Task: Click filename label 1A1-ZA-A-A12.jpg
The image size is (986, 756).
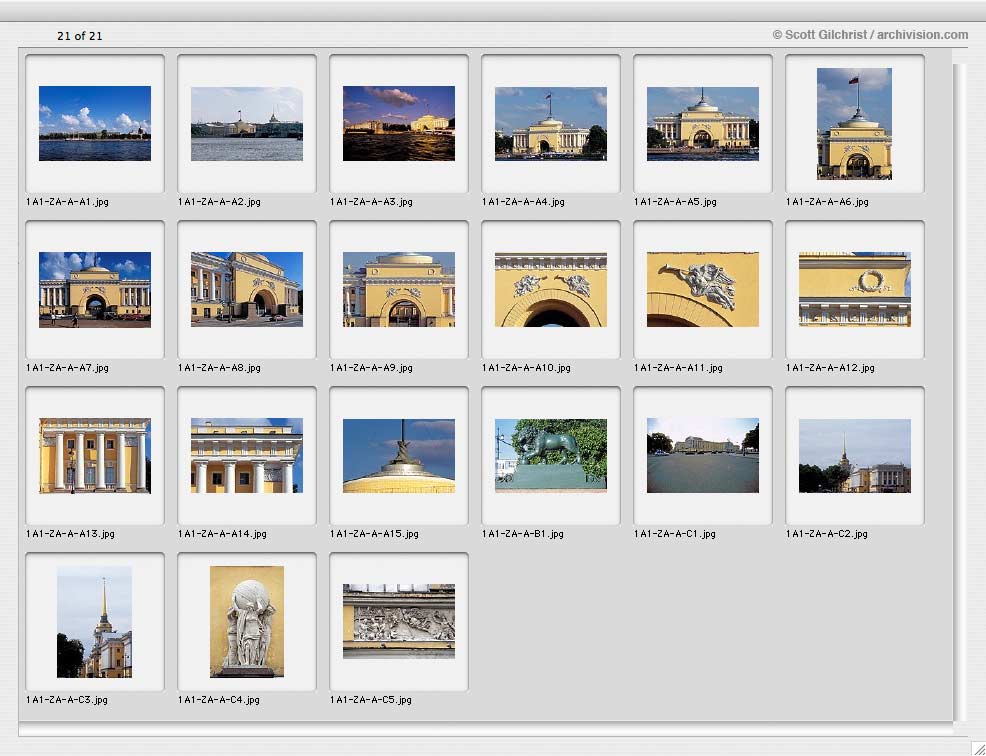Action: pyautogui.click(x=831, y=368)
